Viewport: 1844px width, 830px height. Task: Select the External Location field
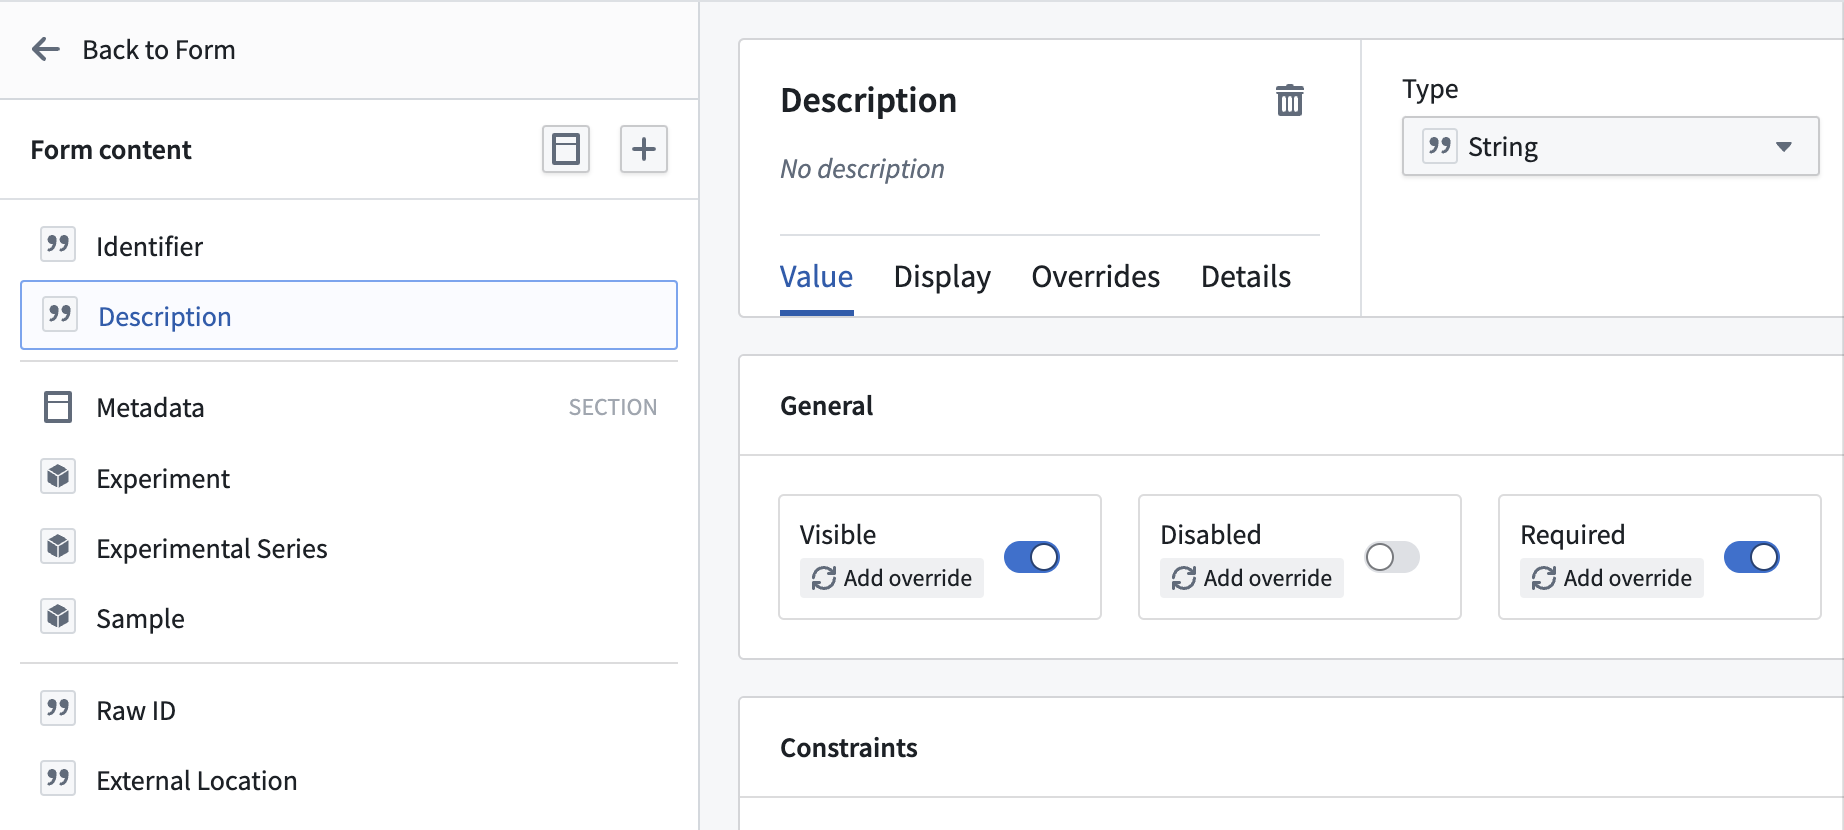click(349, 780)
